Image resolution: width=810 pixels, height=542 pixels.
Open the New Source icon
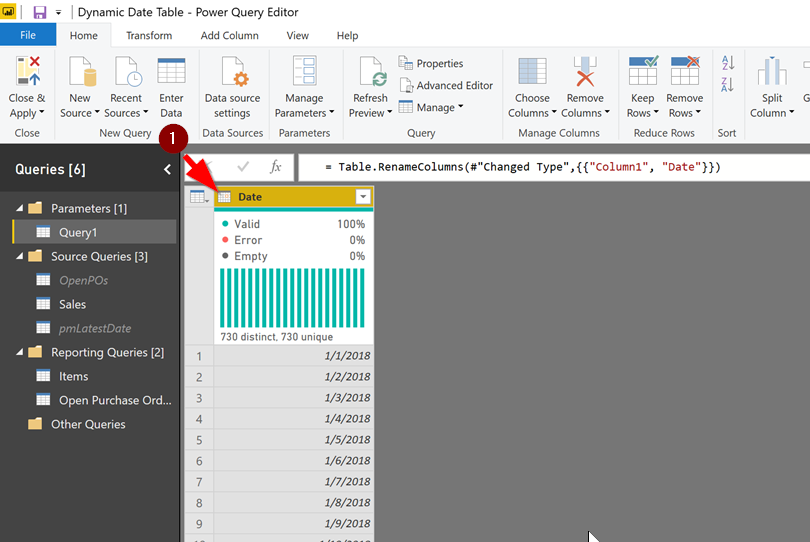click(x=82, y=71)
